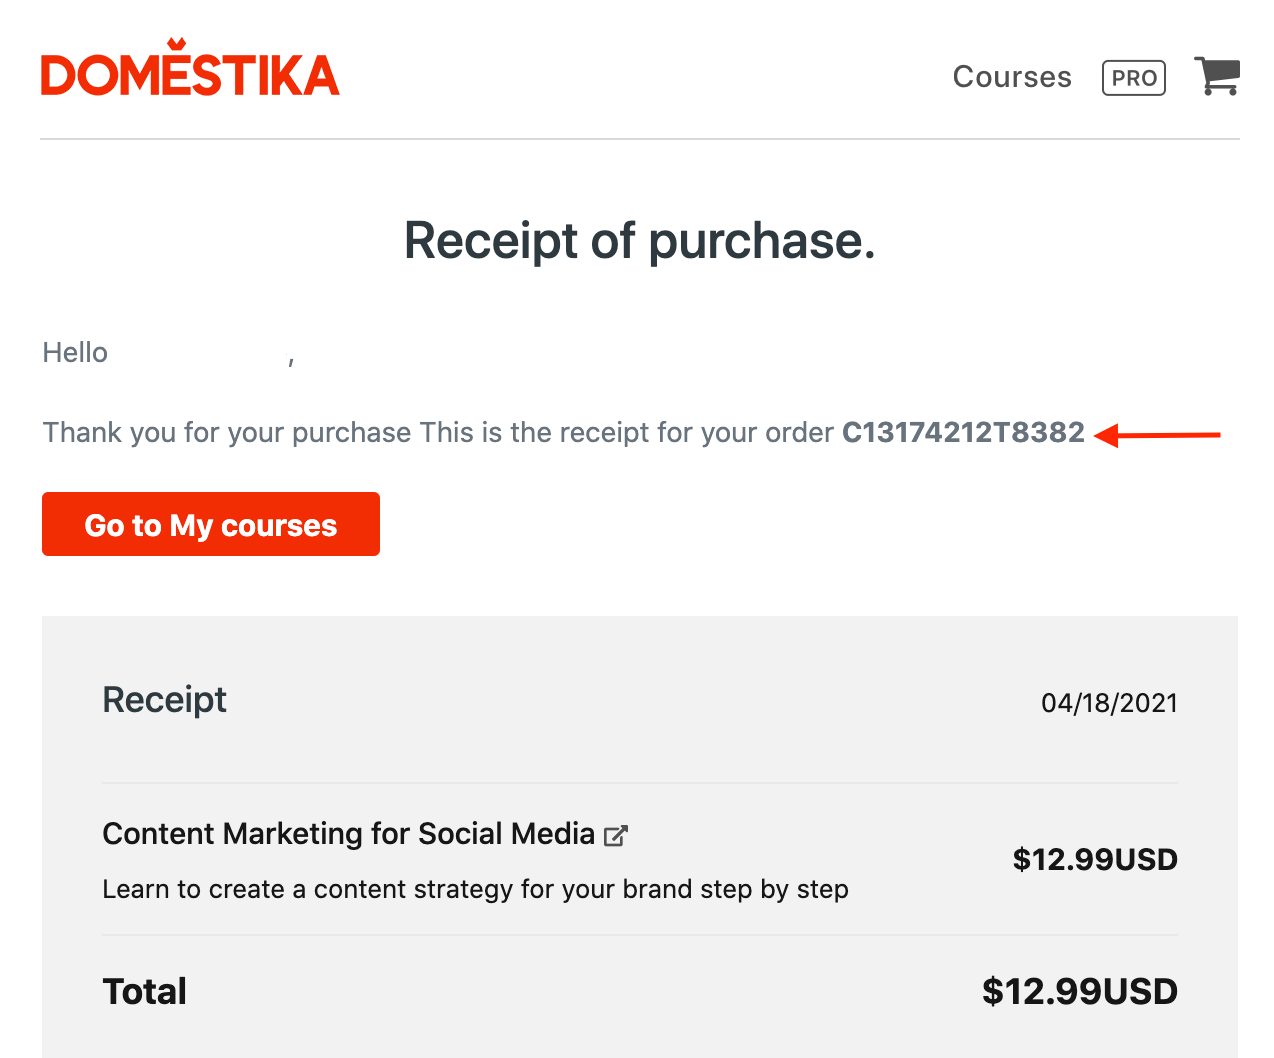Click the Hello greeting text
Image resolution: width=1274 pixels, height=1058 pixels.
pyautogui.click(x=75, y=353)
